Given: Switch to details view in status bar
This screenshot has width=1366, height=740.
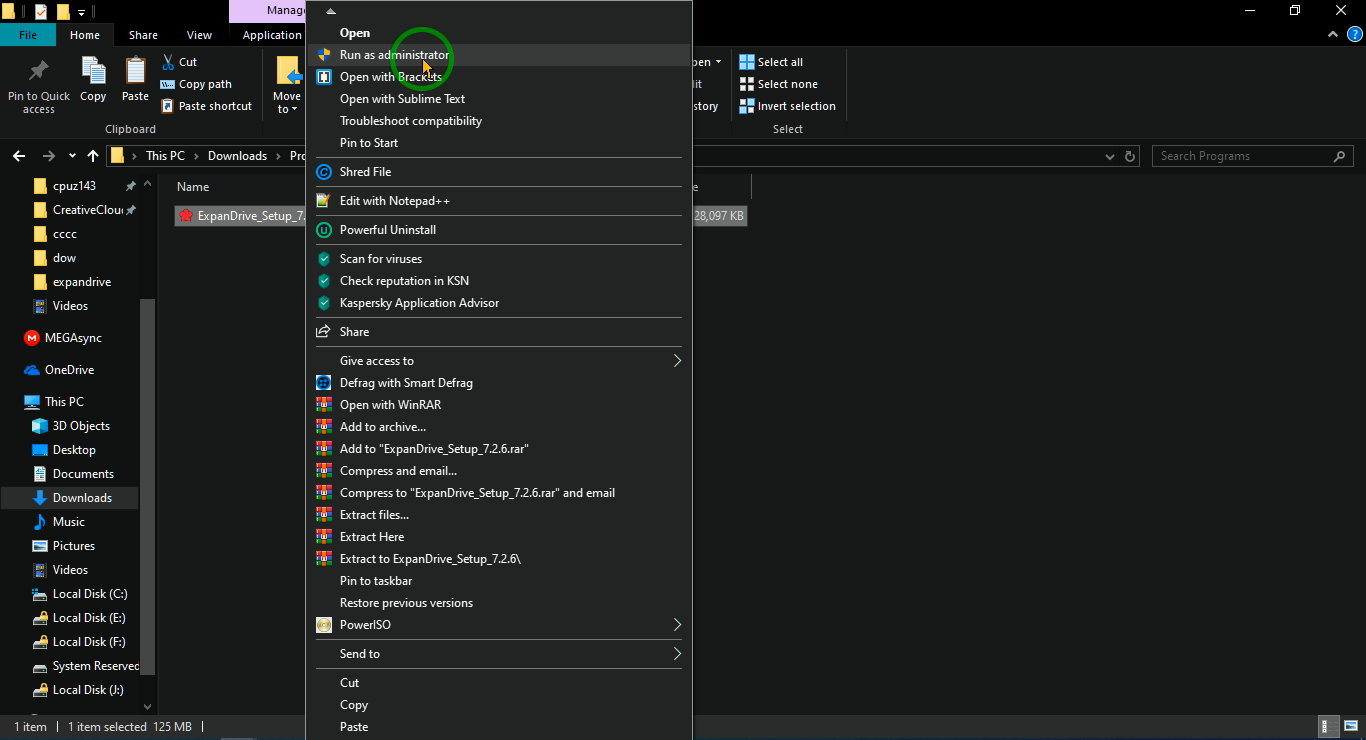Looking at the screenshot, I should (x=1327, y=727).
